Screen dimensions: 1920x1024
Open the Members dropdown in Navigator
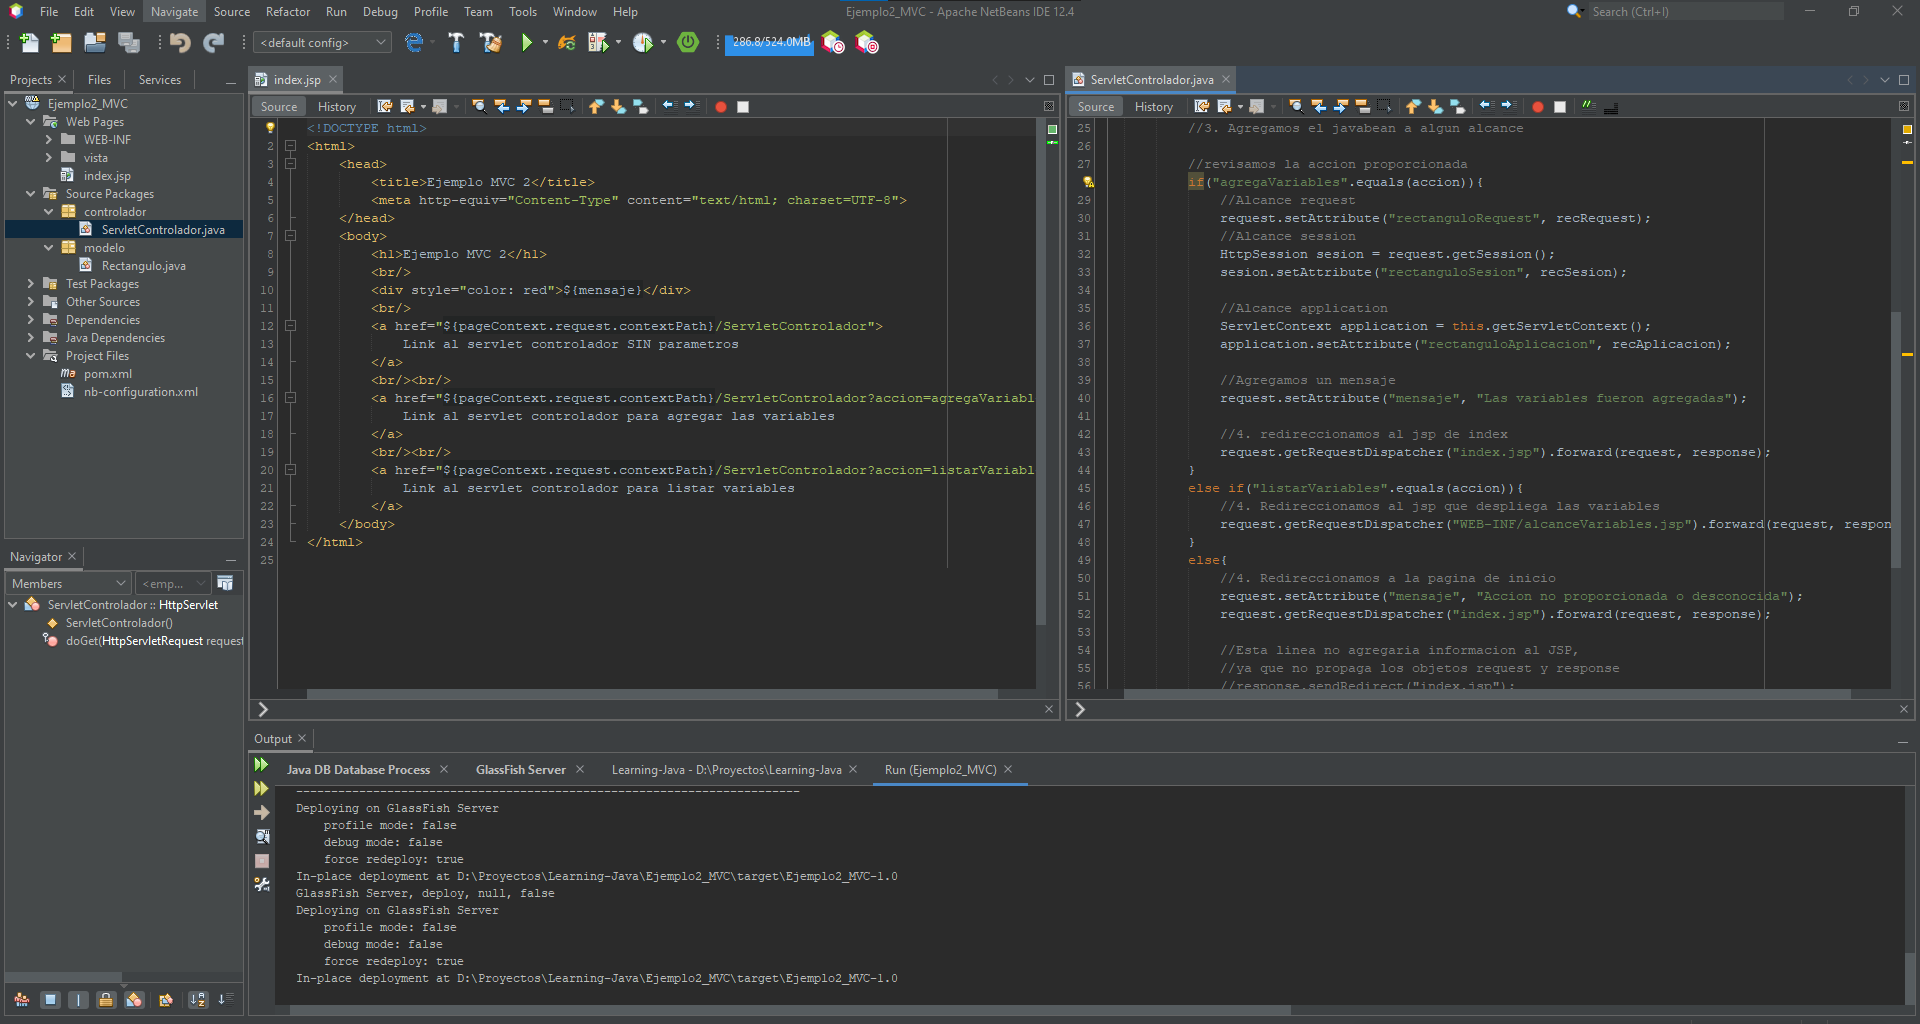(x=68, y=584)
